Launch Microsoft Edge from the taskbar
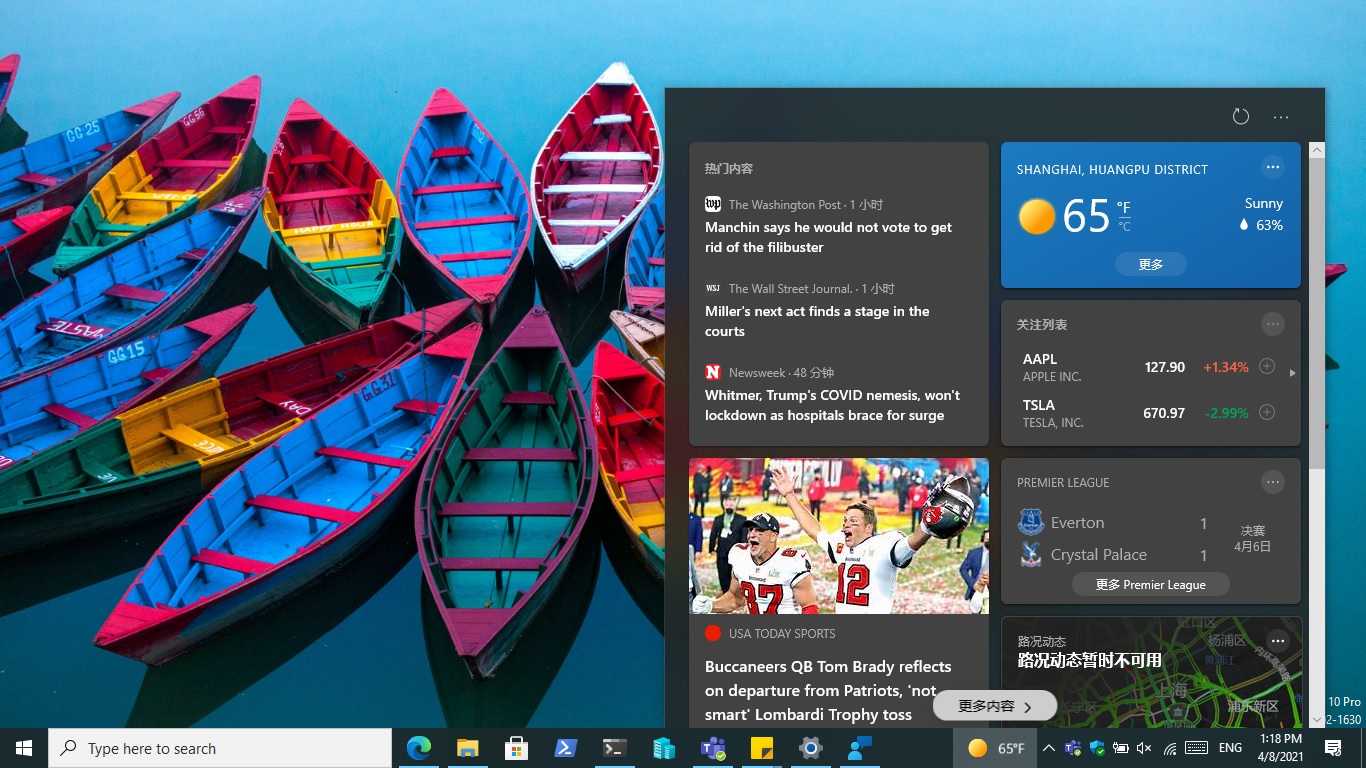 click(x=419, y=747)
